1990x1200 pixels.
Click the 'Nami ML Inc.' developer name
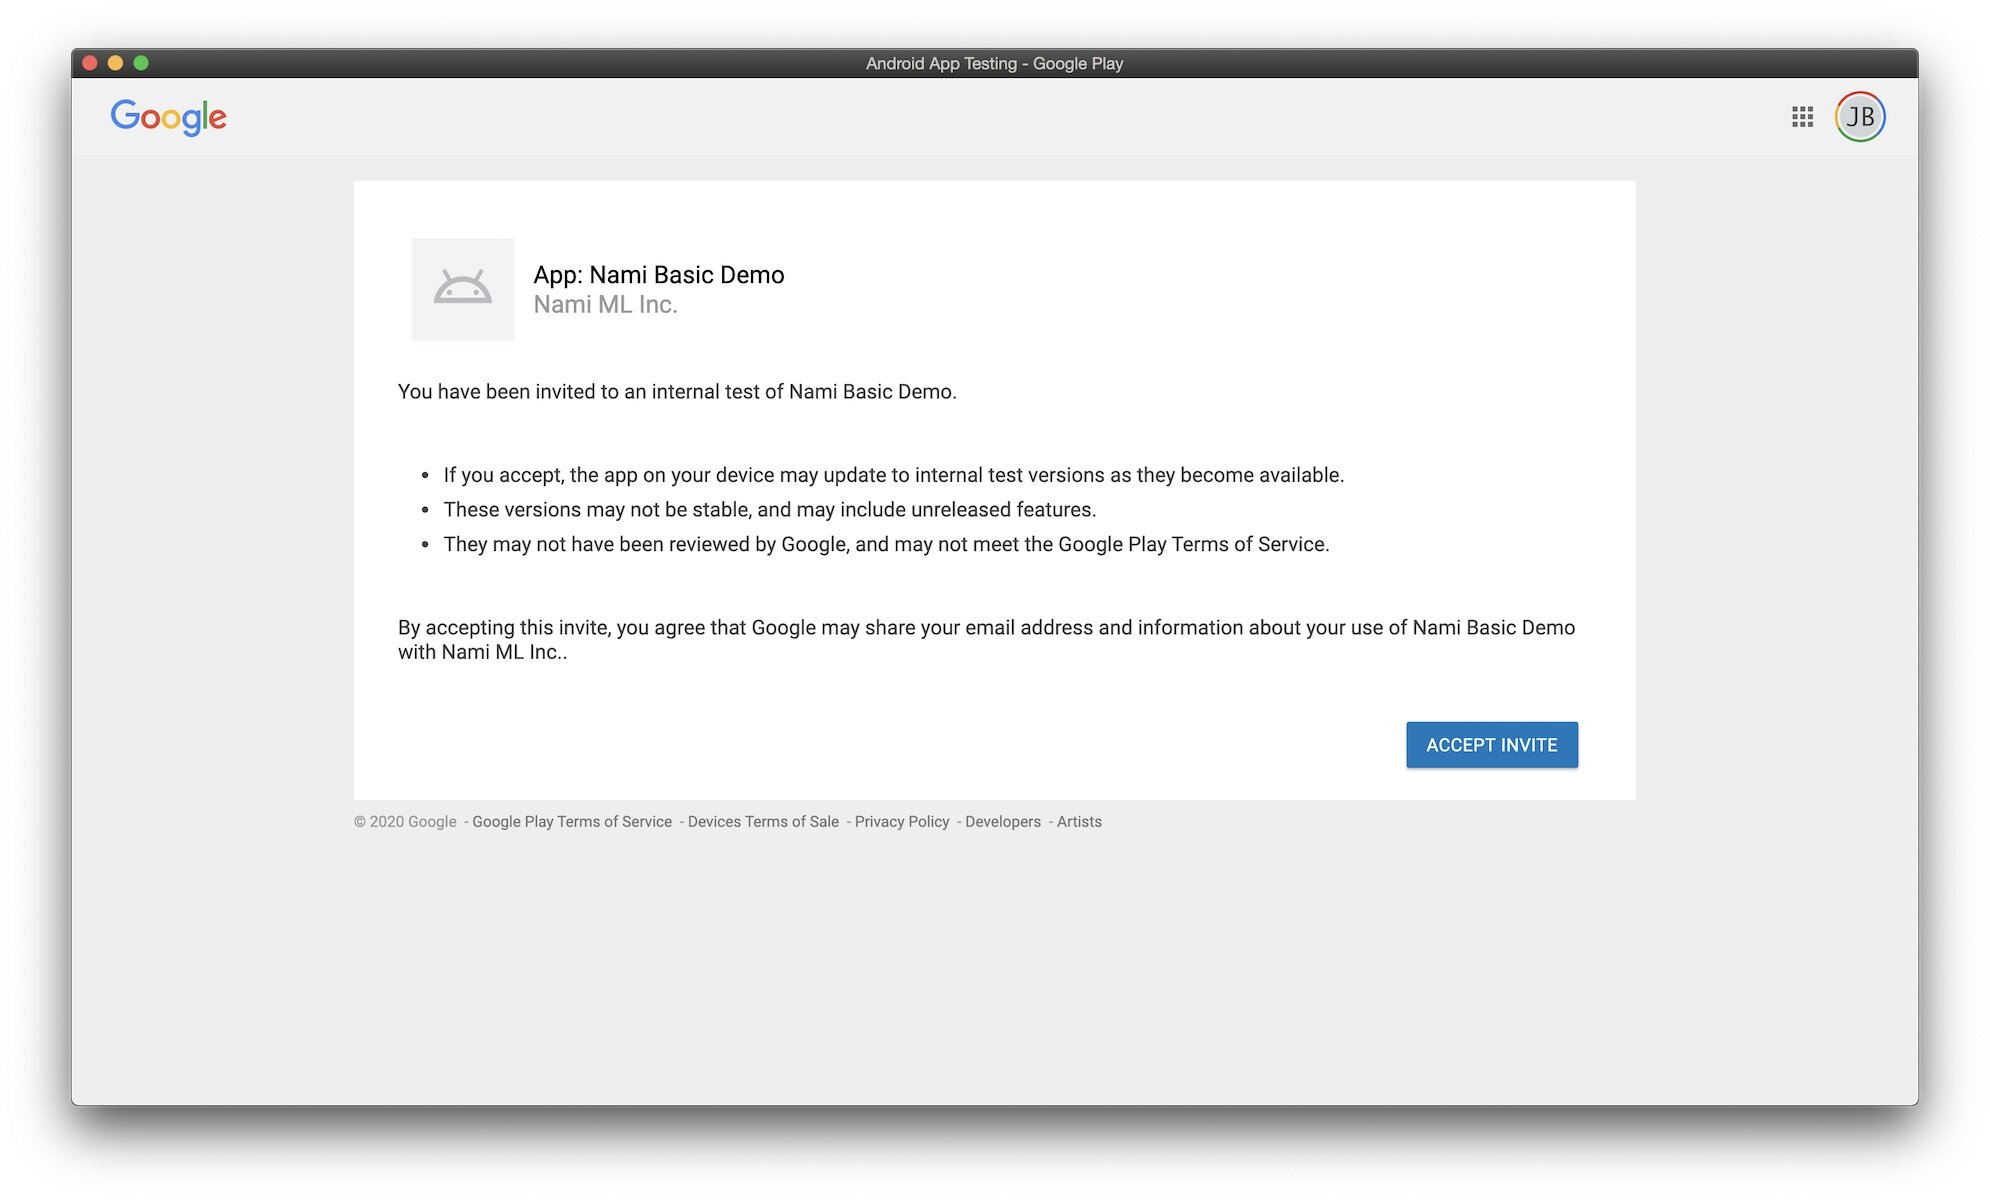click(605, 305)
